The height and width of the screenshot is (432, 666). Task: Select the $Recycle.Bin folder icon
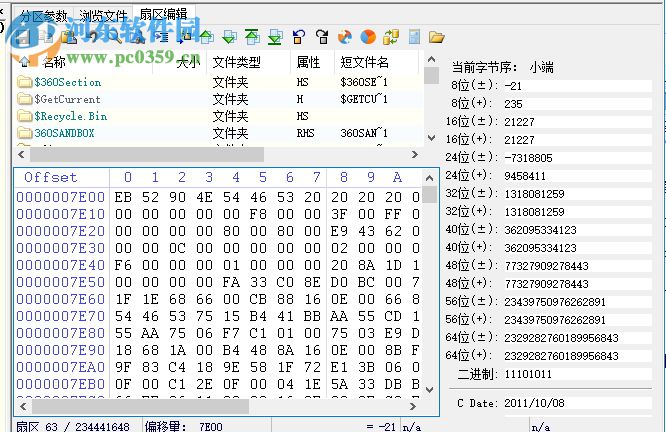[x=25, y=116]
